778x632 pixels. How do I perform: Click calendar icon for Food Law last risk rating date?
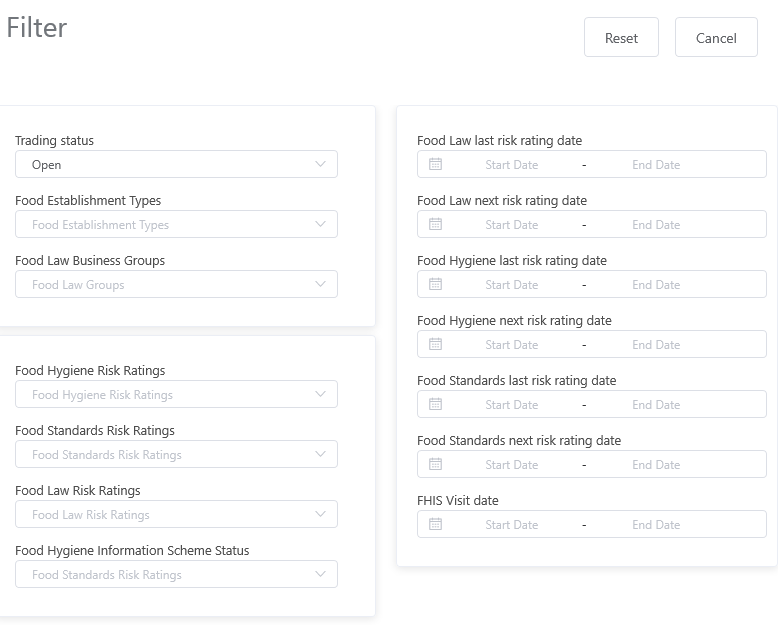435,164
